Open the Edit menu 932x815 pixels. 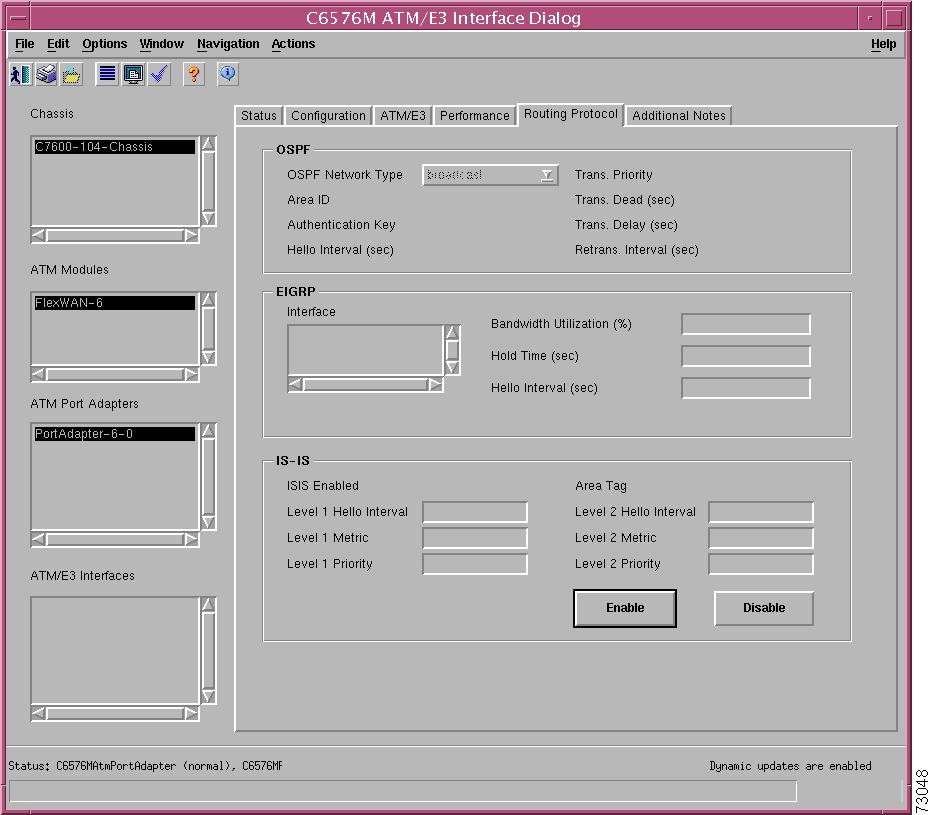coord(58,44)
